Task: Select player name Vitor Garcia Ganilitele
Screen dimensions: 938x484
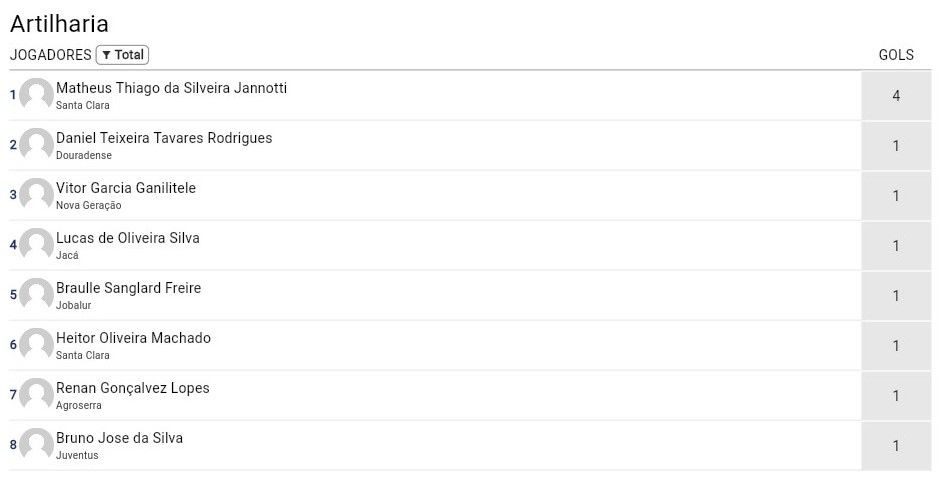Action: point(126,188)
